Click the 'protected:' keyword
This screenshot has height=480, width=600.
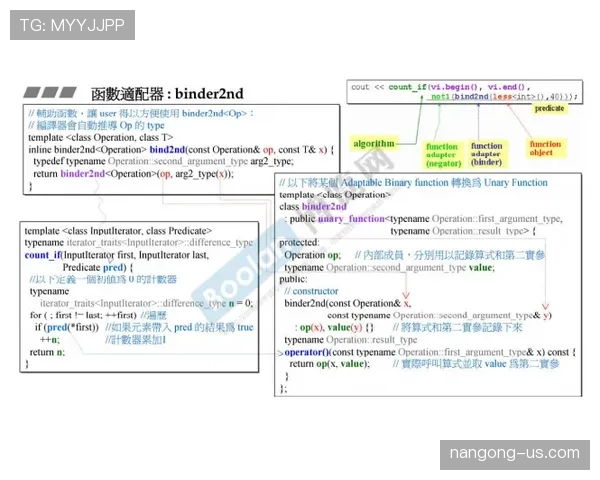click(x=299, y=243)
